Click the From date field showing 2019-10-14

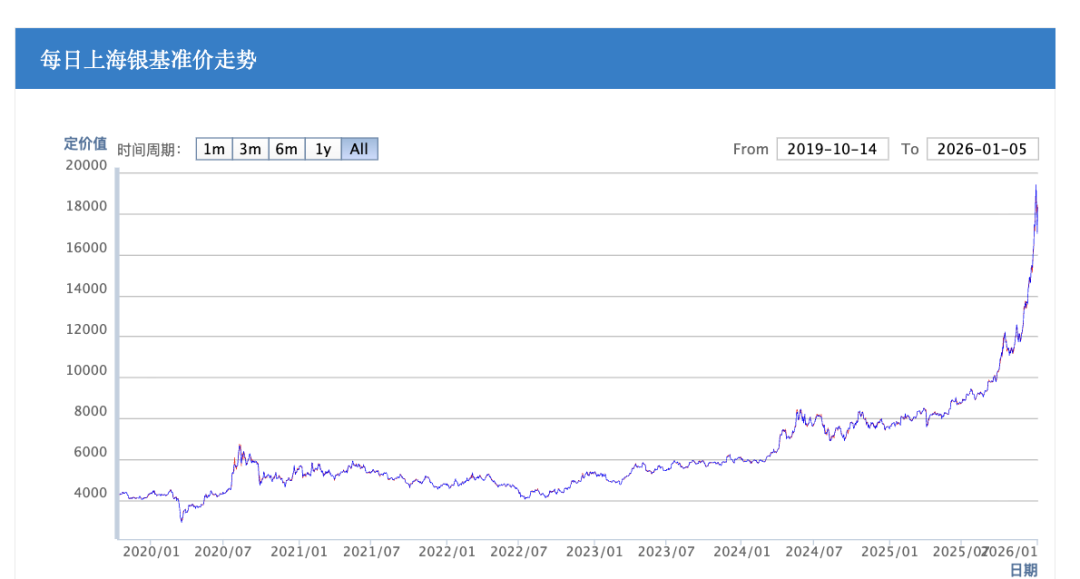(832, 149)
